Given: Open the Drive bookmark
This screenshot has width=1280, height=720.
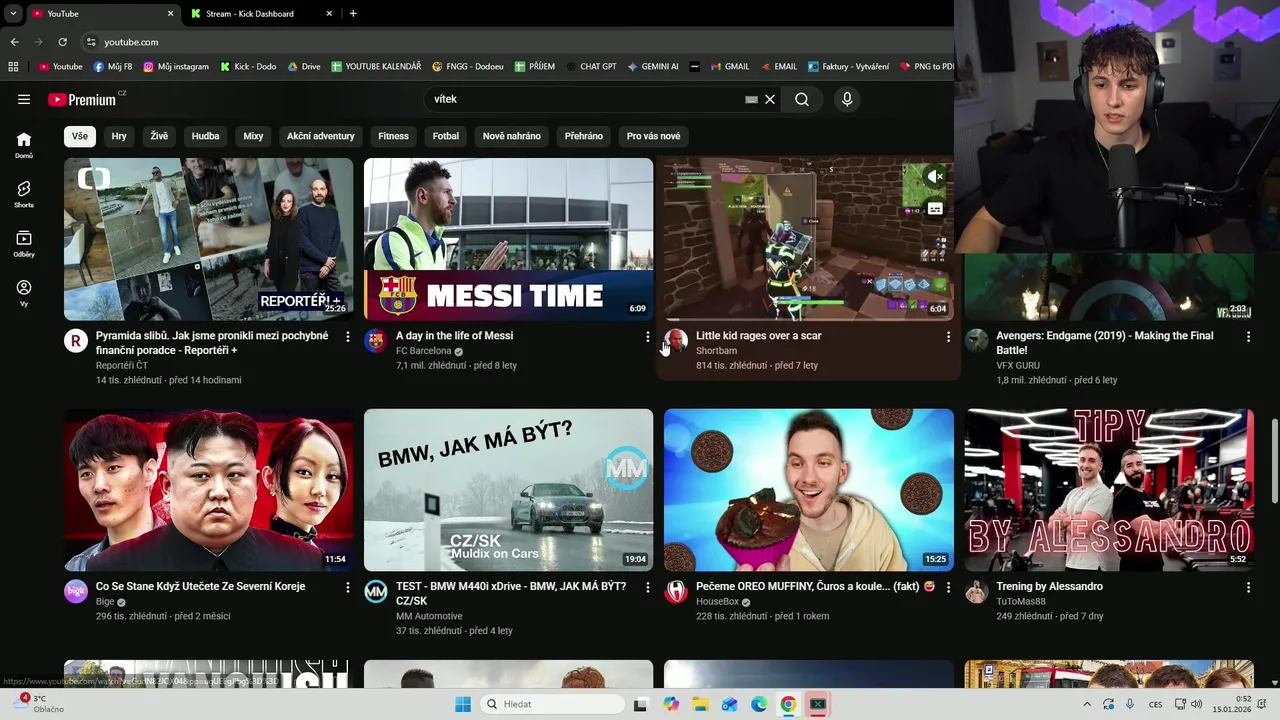Looking at the screenshot, I should tap(304, 67).
